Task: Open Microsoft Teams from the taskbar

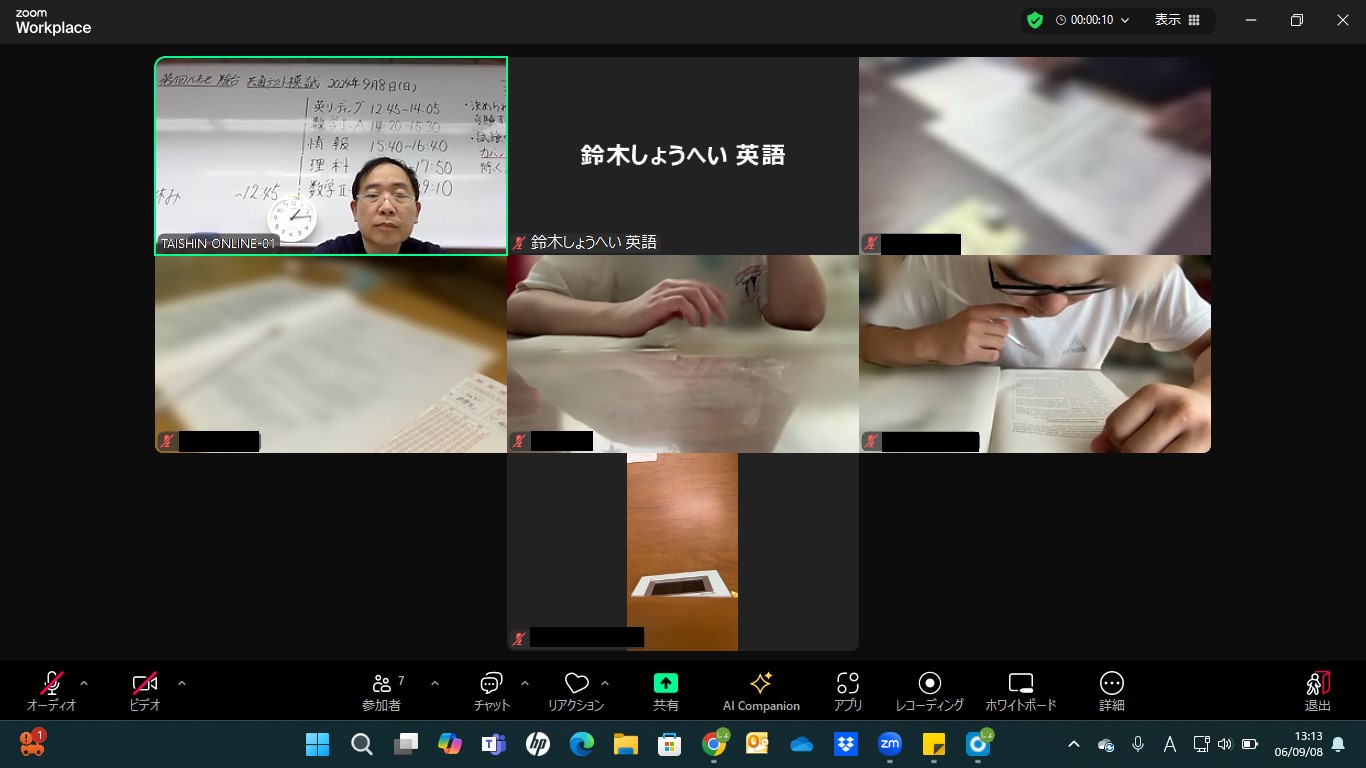Action: (x=494, y=744)
